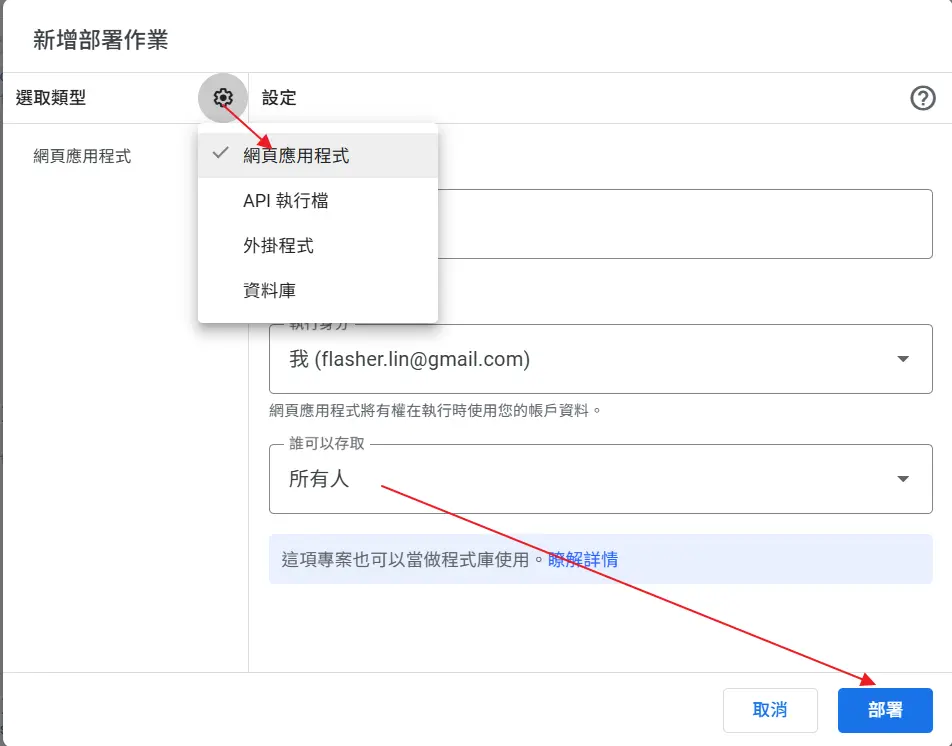Cancel the dialog with 取消
This screenshot has height=746, width=952.
(x=769, y=710)
